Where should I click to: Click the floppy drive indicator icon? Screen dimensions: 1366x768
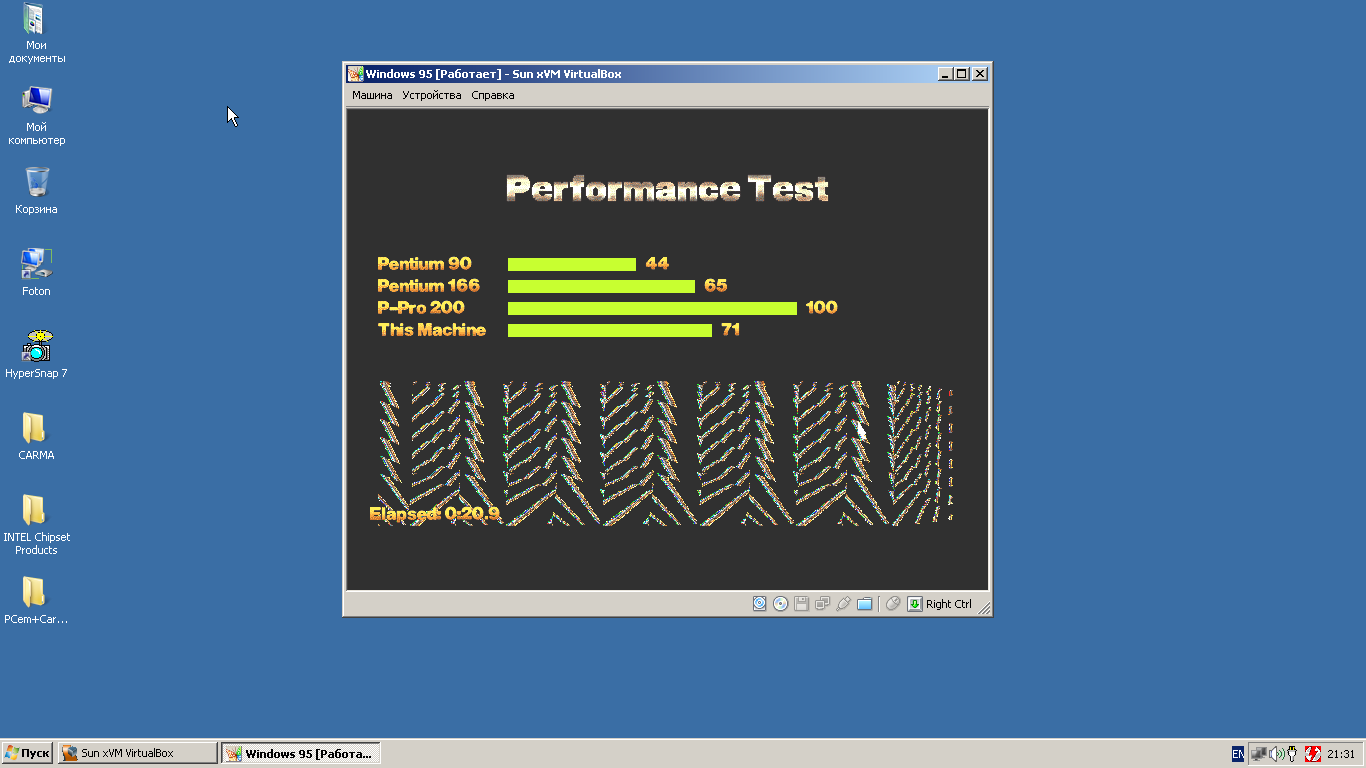(x=801, y=603)
